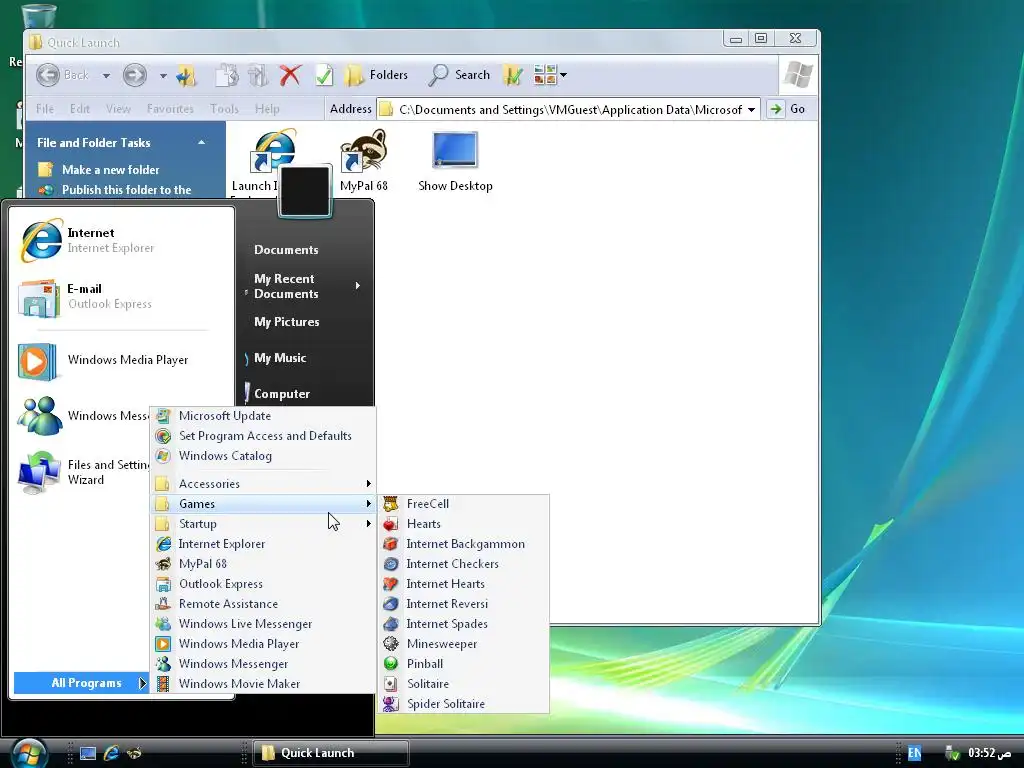The image size is (1024, 768).
Task: Click the Search toolbar button
Action: click(x=459, y=75)
